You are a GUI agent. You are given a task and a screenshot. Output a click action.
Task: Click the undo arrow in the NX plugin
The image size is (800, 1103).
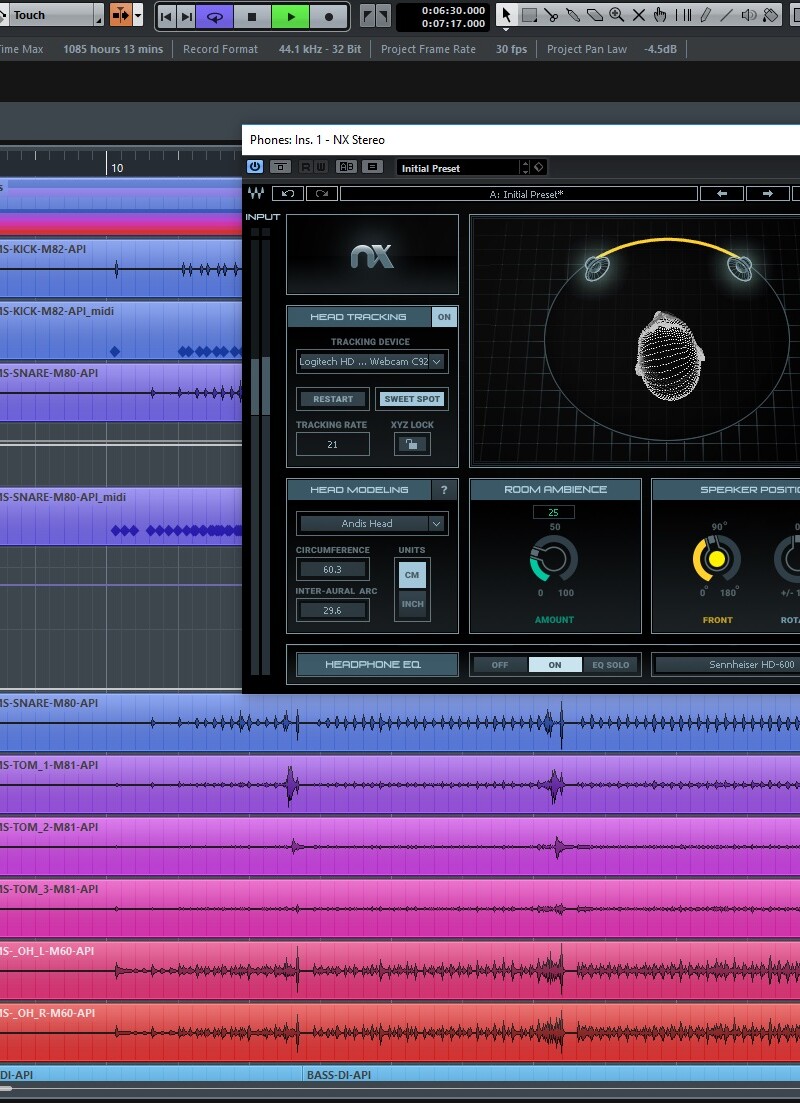[x=288, y=193]
